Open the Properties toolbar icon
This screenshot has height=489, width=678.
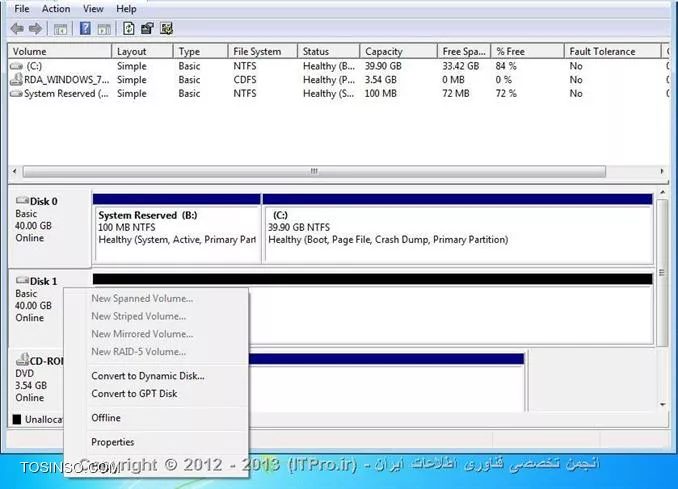pyautogui.click(x=147, y=29)
